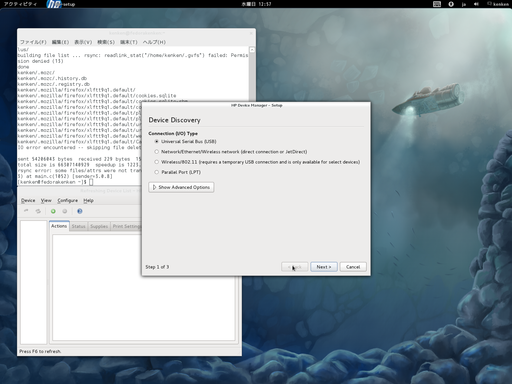Click the terminal command prompt line
Viewport: 512px width, 384px height.
[x=55, y=182]
